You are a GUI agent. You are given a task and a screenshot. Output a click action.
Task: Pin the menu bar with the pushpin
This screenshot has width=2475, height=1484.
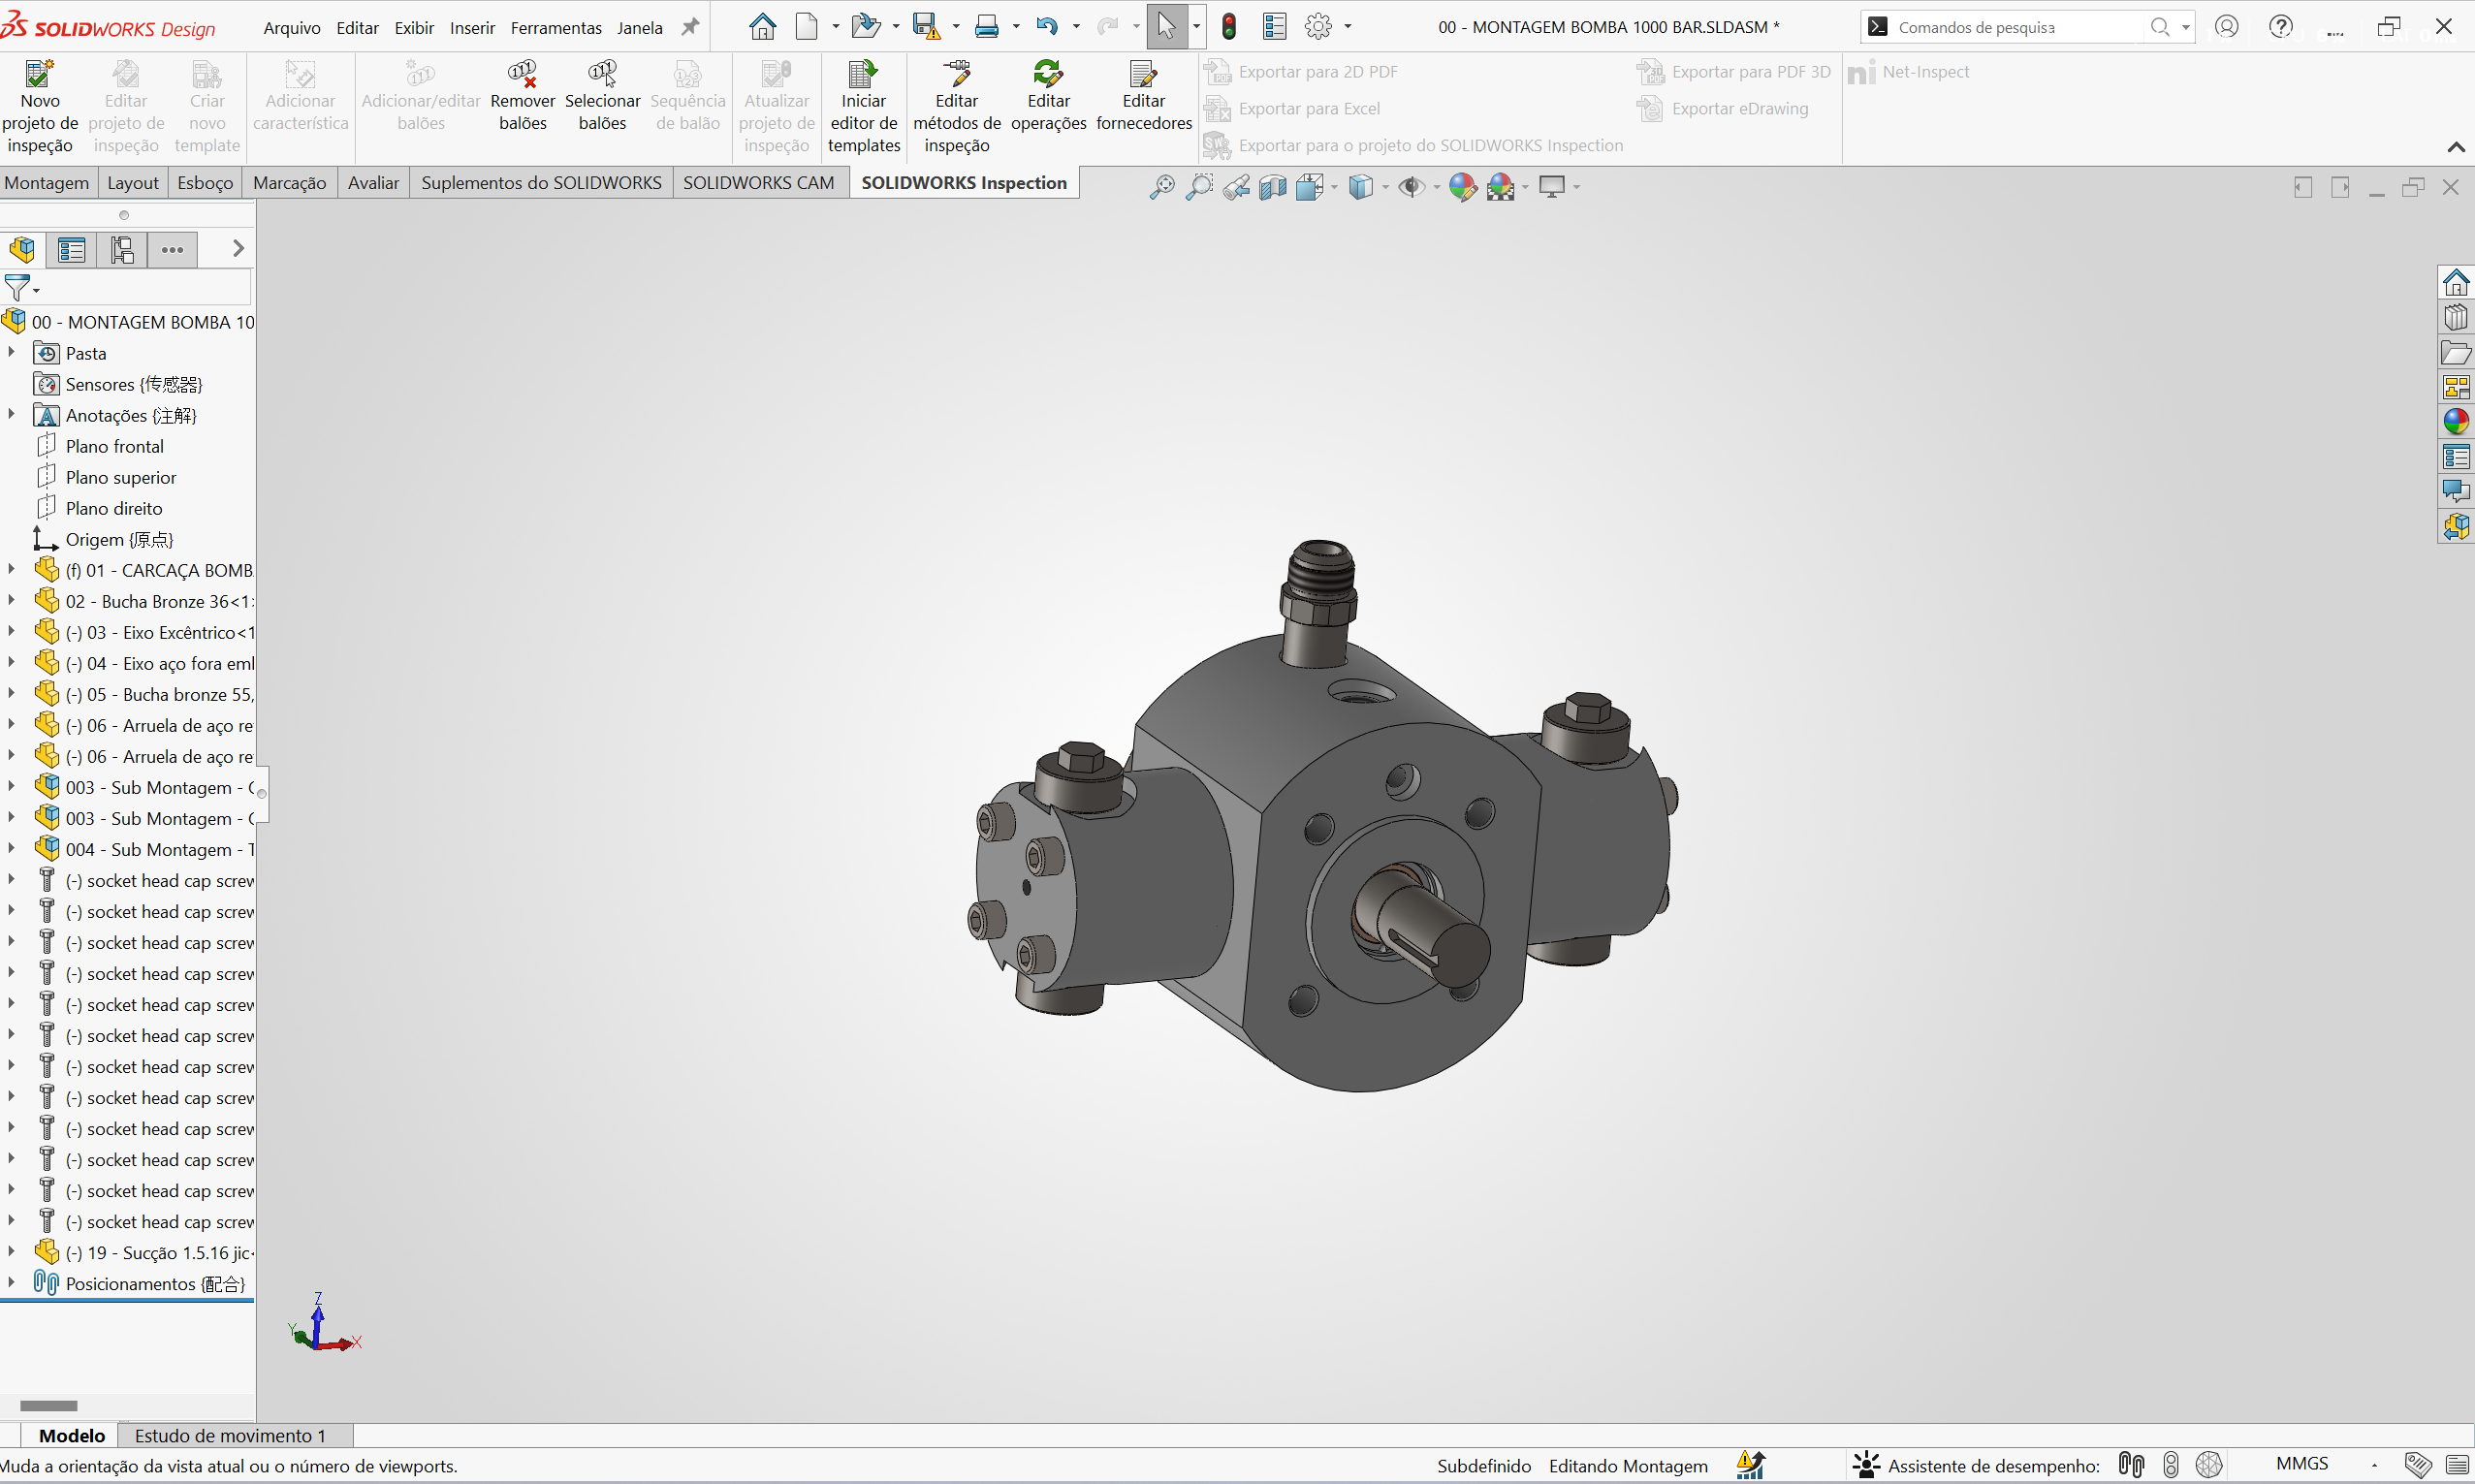click(690, 28)
